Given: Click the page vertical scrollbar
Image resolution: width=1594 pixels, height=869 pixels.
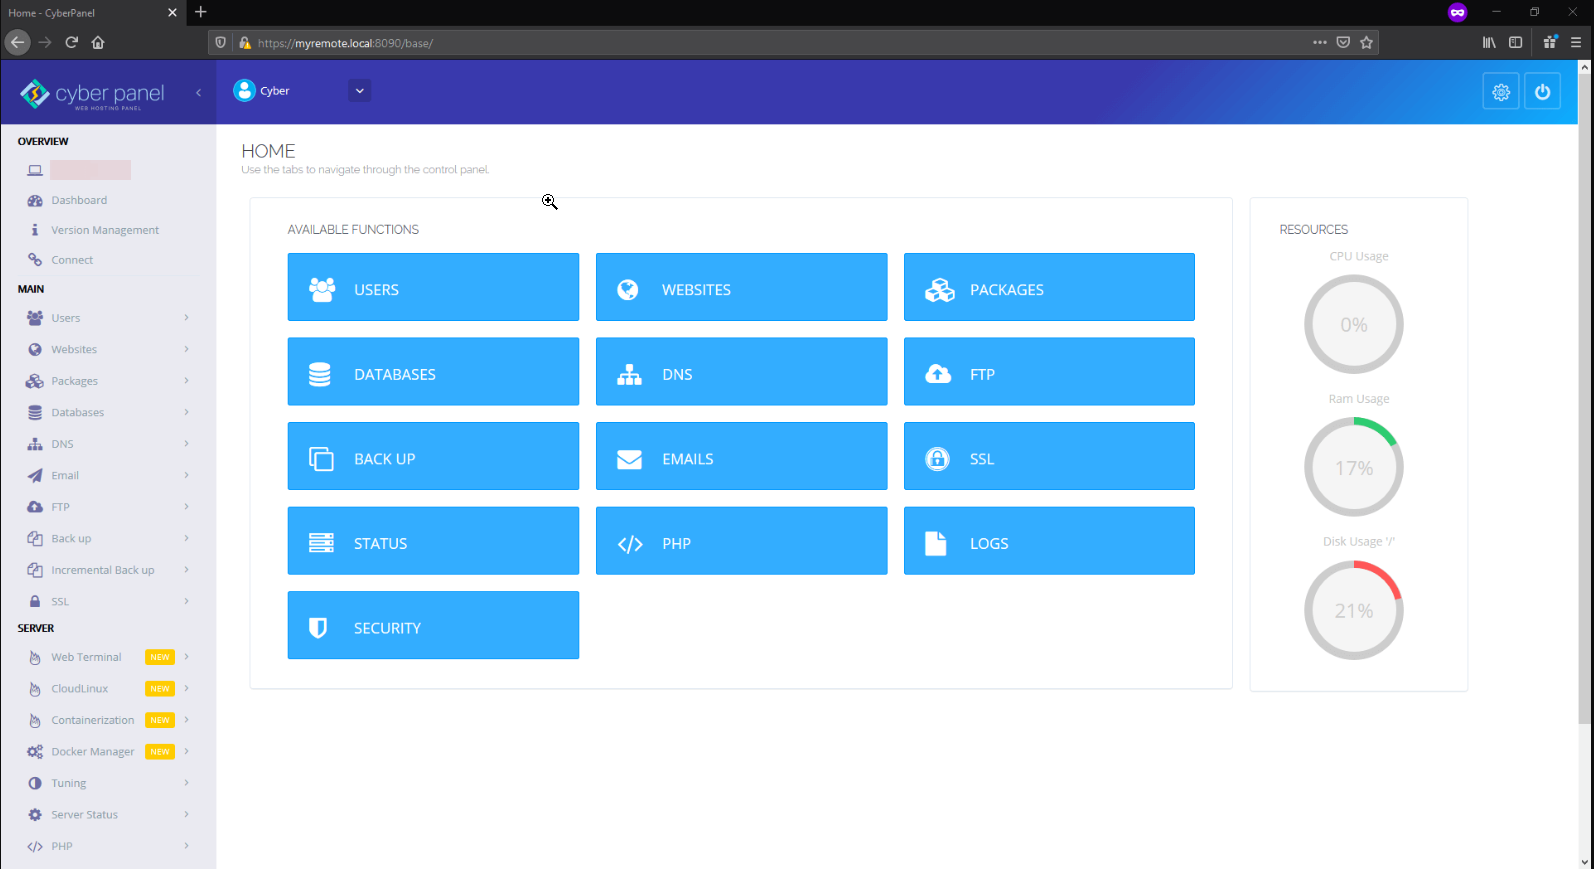Looking at the screenshot, I should coord(1584,398).
